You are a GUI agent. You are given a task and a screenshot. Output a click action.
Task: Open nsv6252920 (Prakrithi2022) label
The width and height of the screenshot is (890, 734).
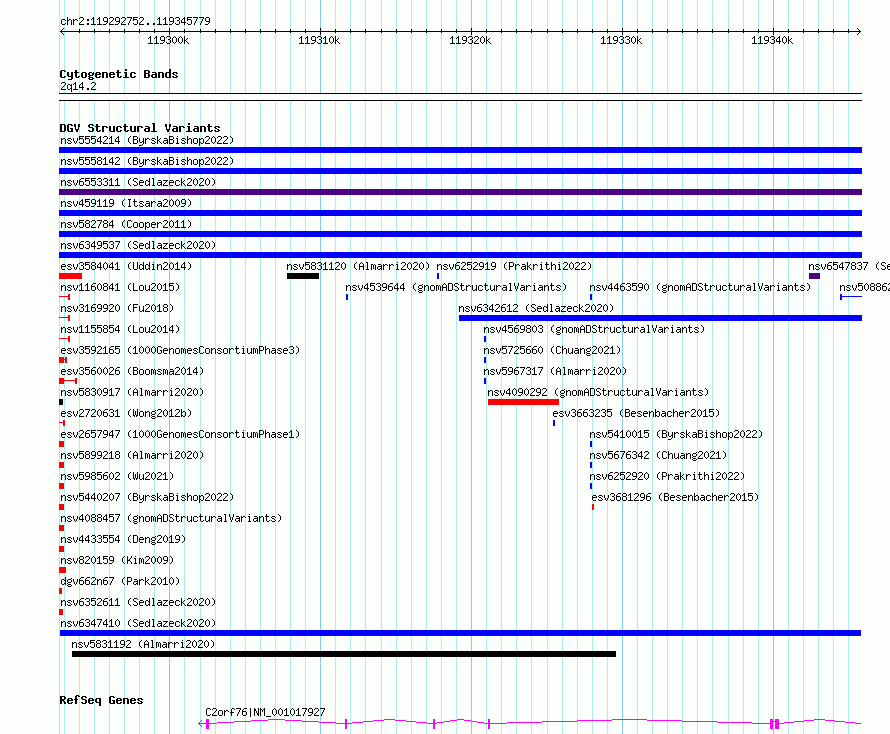(x=667, y=476)
